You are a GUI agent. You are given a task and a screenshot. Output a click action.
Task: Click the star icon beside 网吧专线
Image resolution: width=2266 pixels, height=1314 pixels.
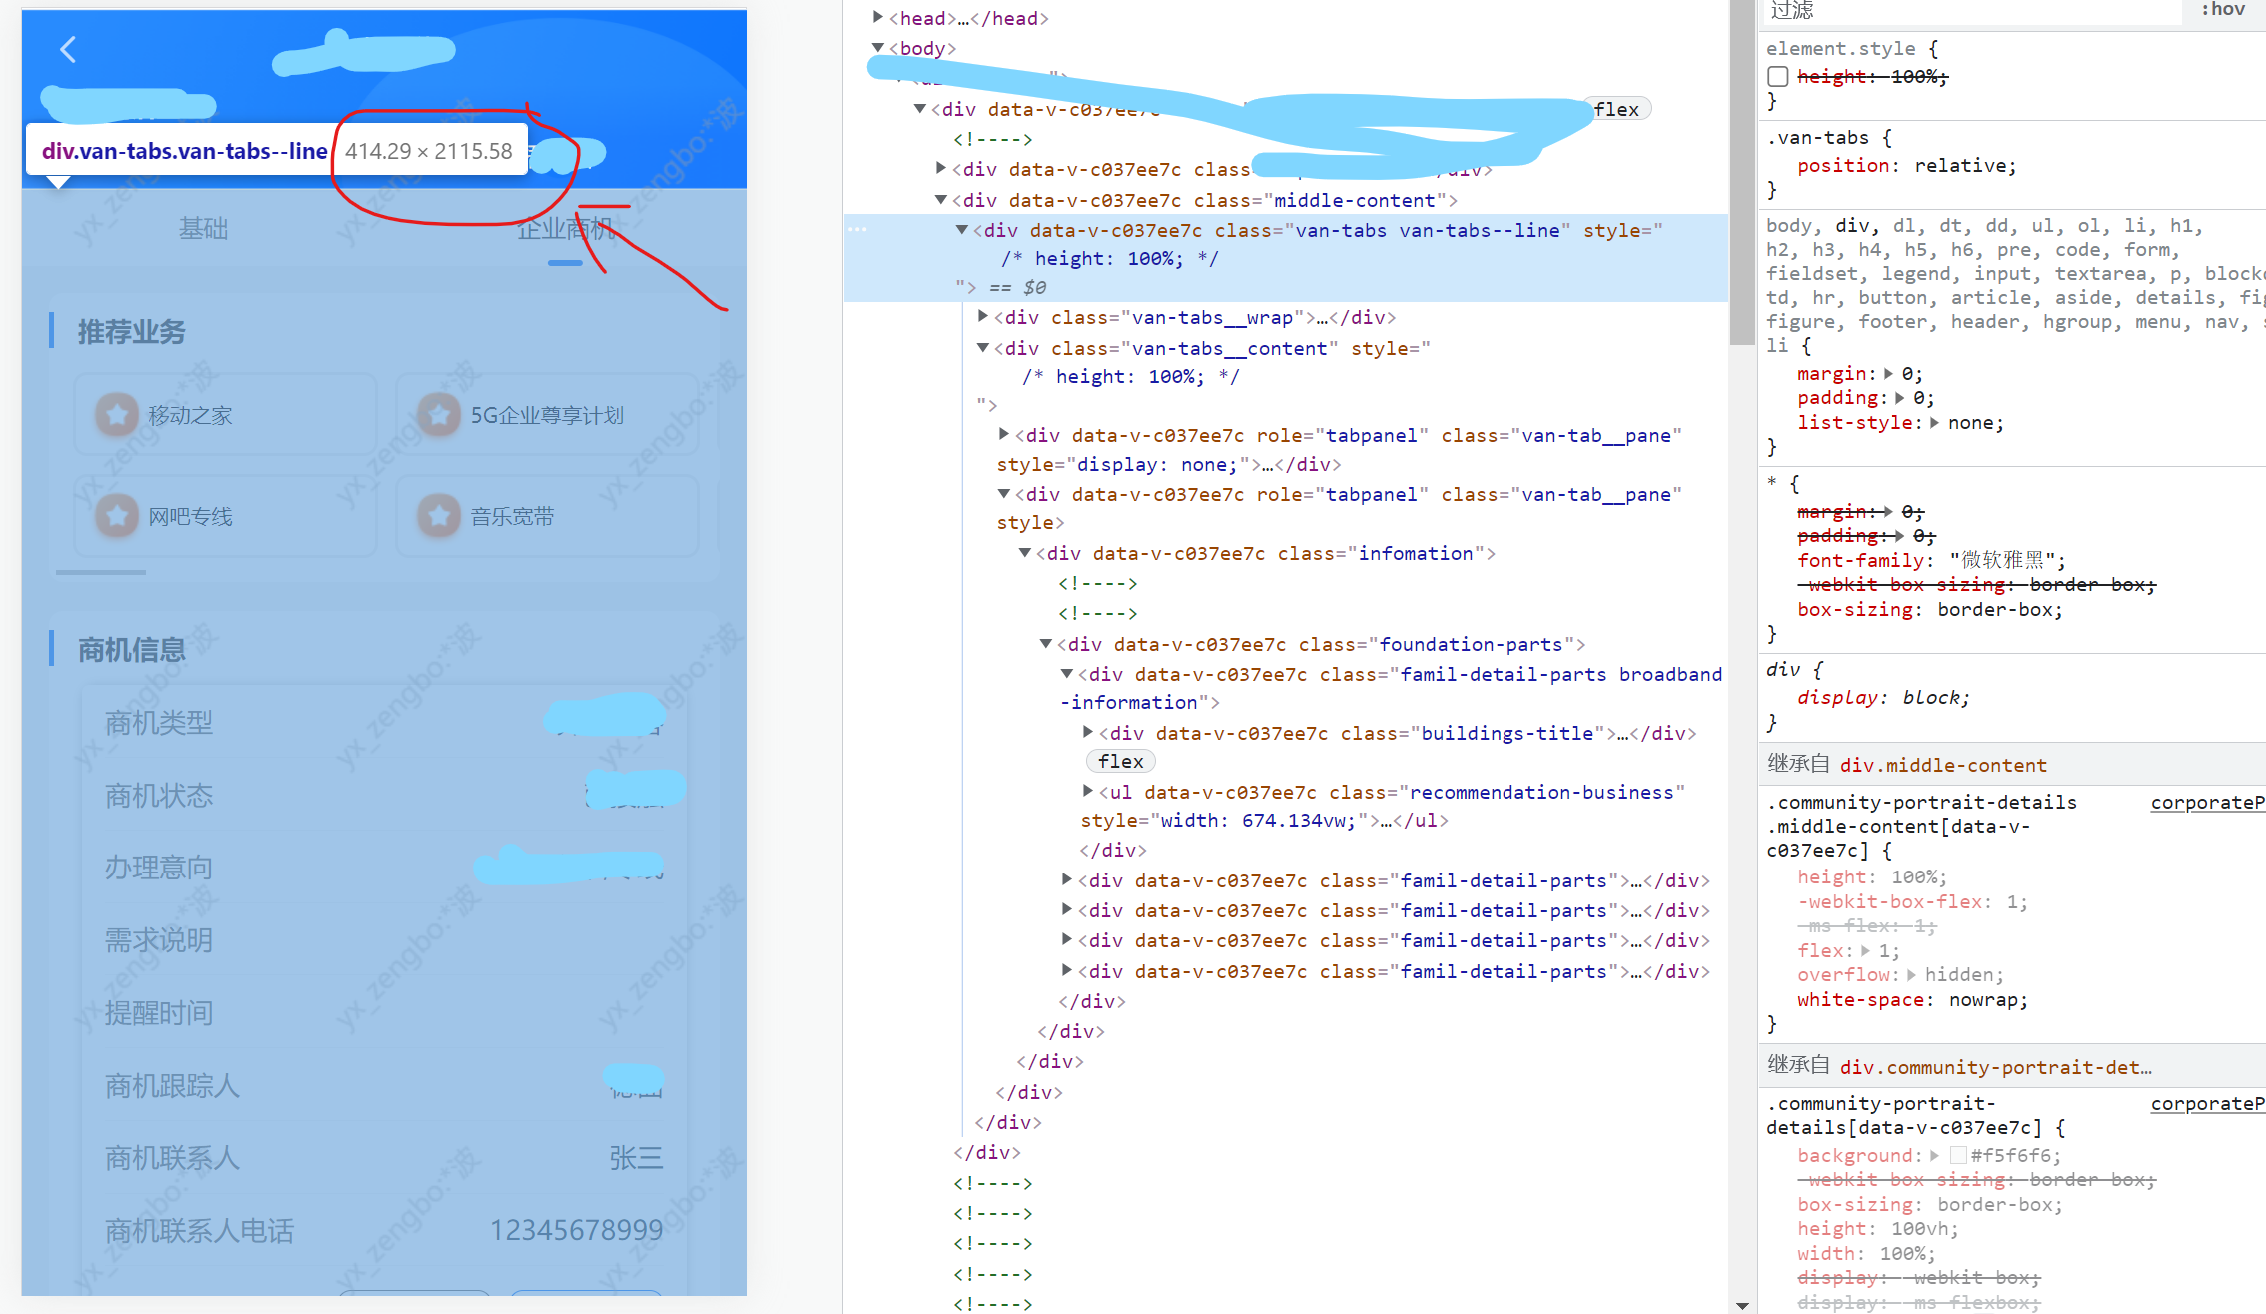pyautogui.click(x=117, y=515)
